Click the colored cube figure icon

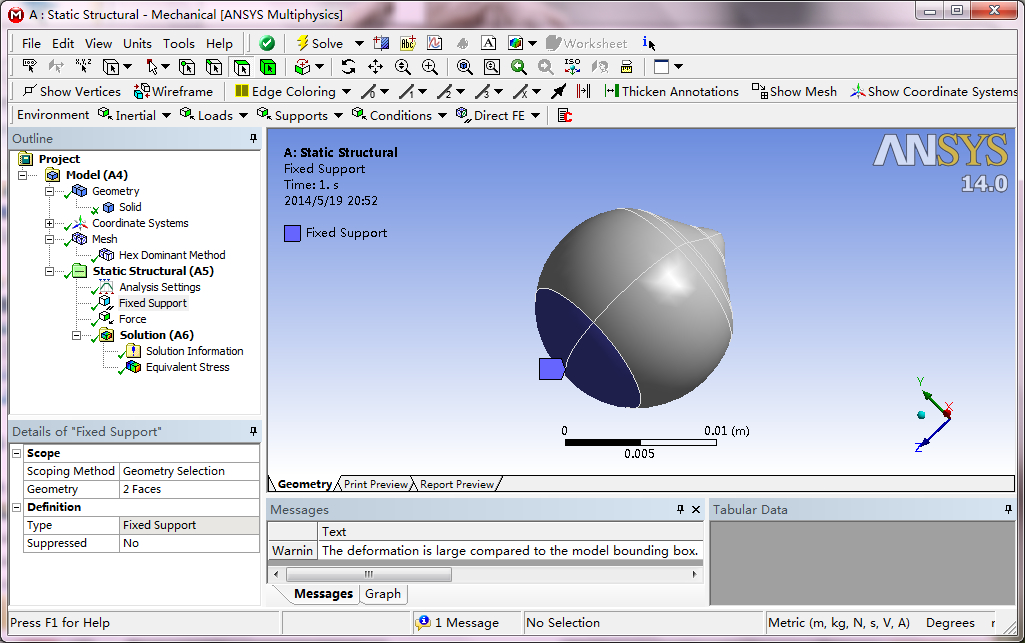click(516, 43)
